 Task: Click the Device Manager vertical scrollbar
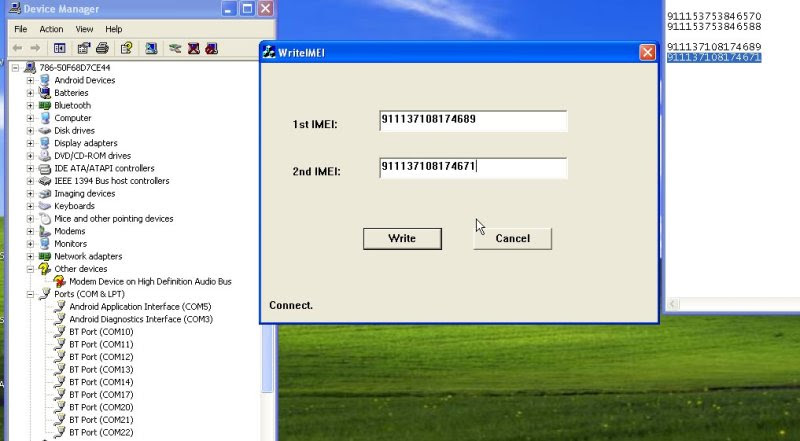point(267,360)
